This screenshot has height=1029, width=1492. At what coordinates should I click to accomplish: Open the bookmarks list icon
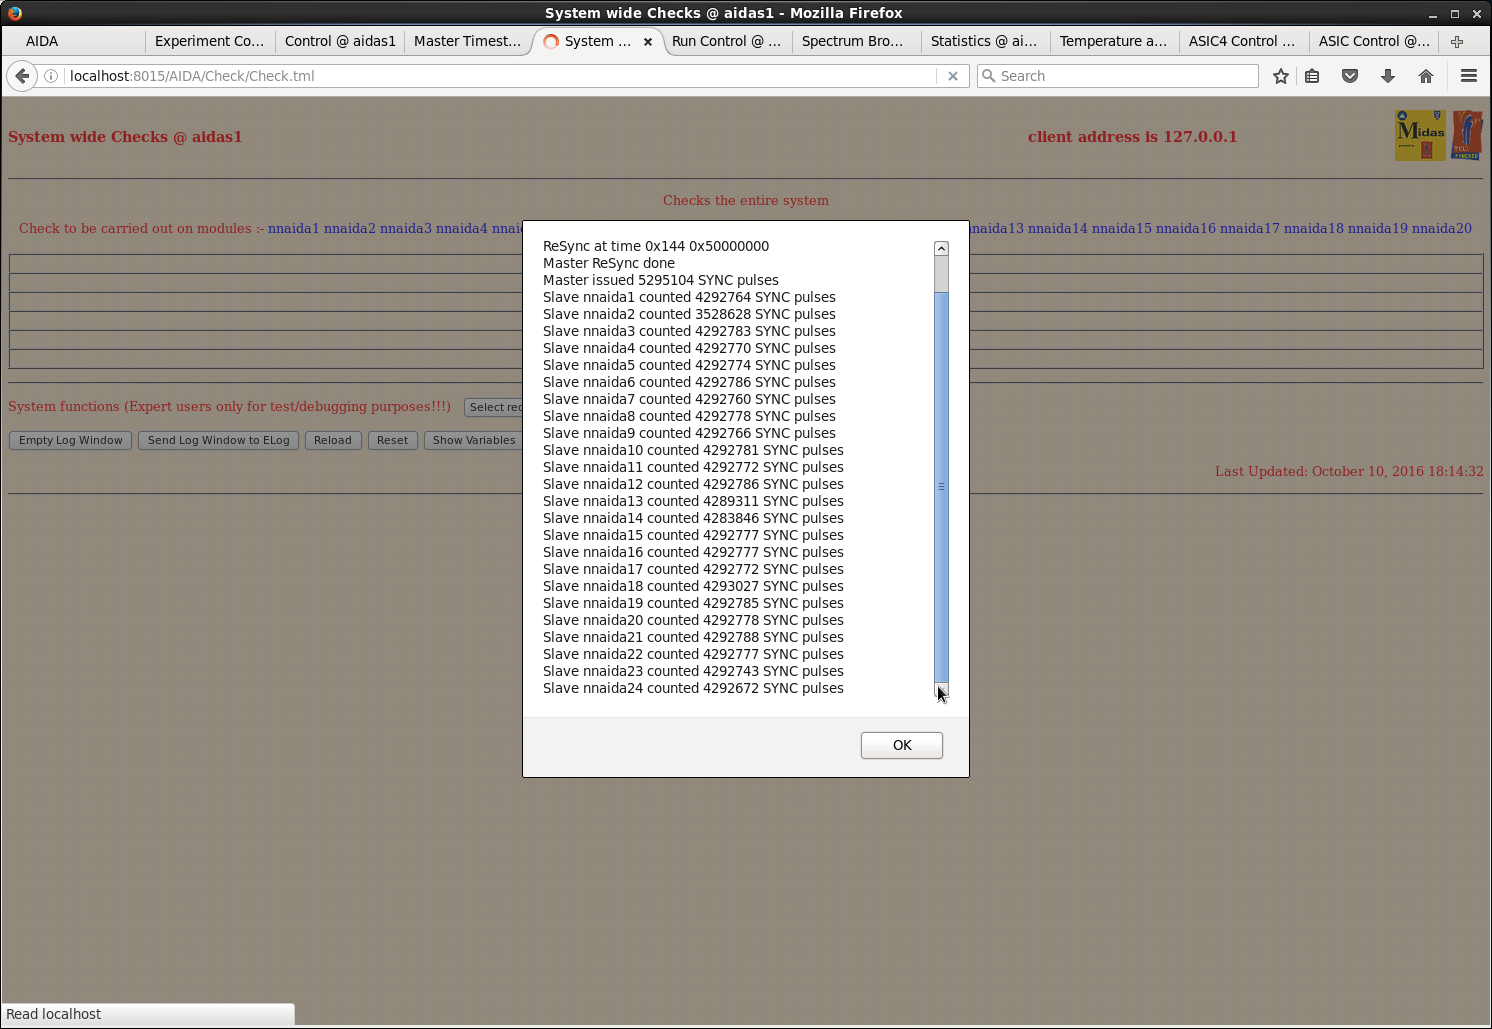pyautogui.click(x=1312, y=76)
